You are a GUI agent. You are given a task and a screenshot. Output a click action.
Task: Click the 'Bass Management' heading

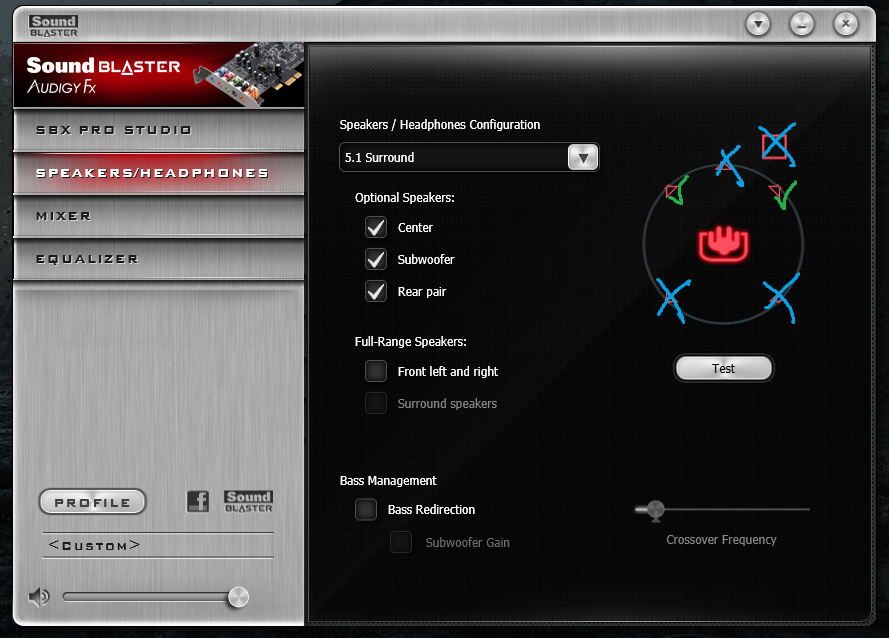(x=388, y=481)
